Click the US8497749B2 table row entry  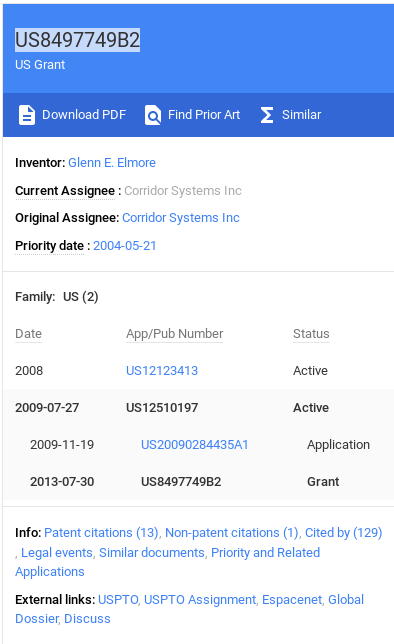point(181,481)
